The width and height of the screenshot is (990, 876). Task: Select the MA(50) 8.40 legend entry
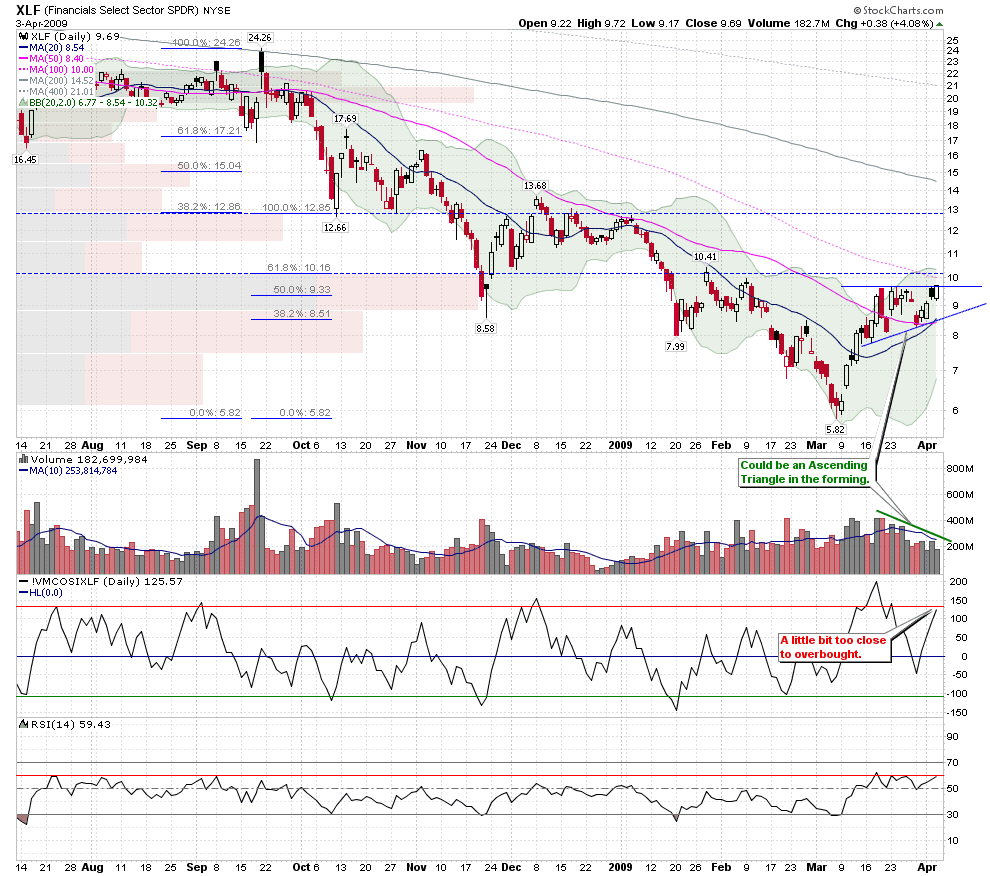[52, 59]
